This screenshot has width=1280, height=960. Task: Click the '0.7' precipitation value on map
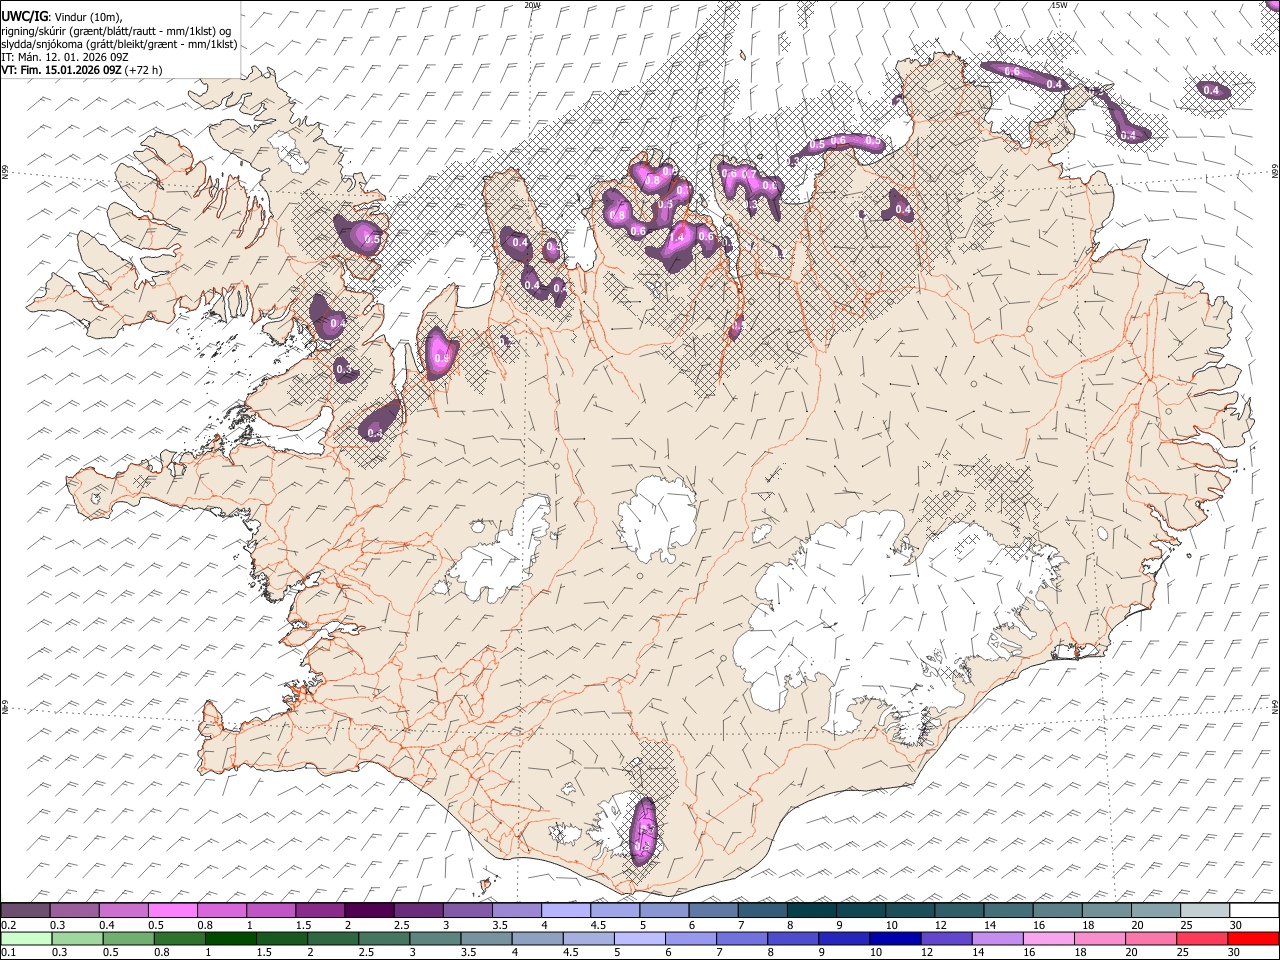coord(749,174)
